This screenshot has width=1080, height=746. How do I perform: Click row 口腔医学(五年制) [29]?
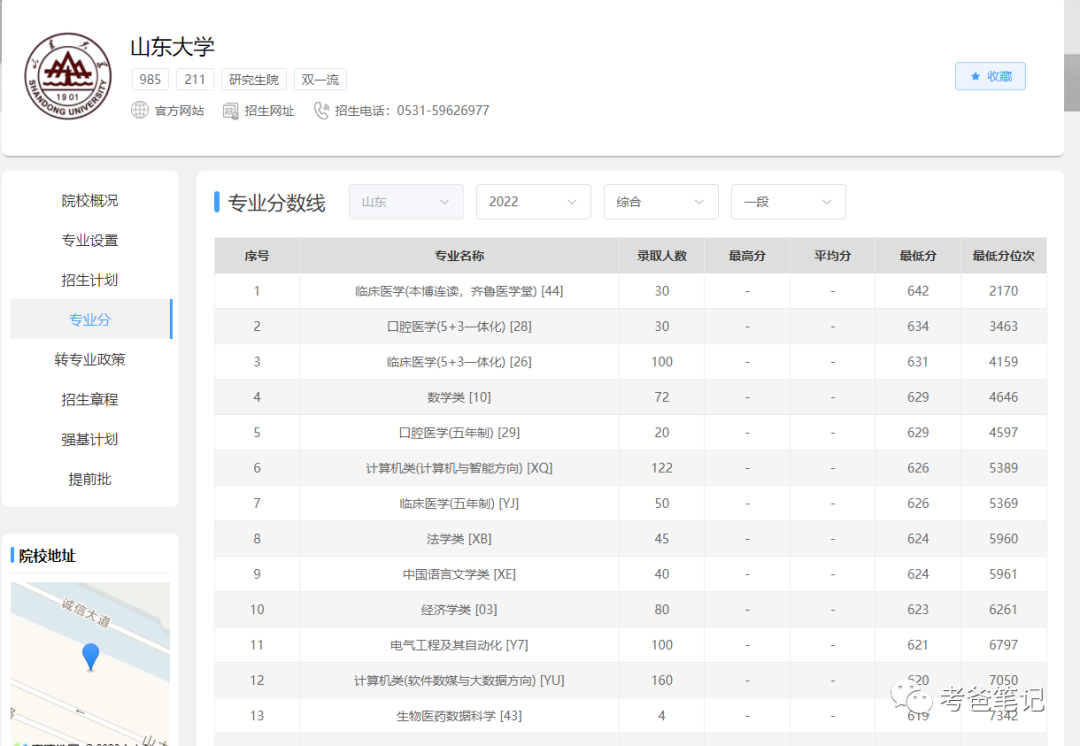pyautogui.click(x=630, y=433)
